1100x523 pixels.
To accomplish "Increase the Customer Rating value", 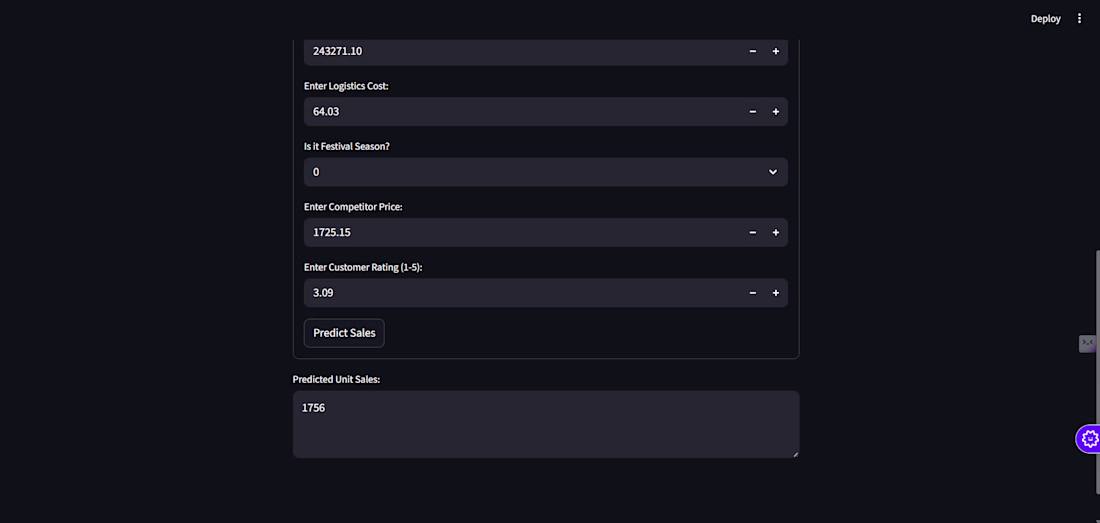I will point(776,293).
